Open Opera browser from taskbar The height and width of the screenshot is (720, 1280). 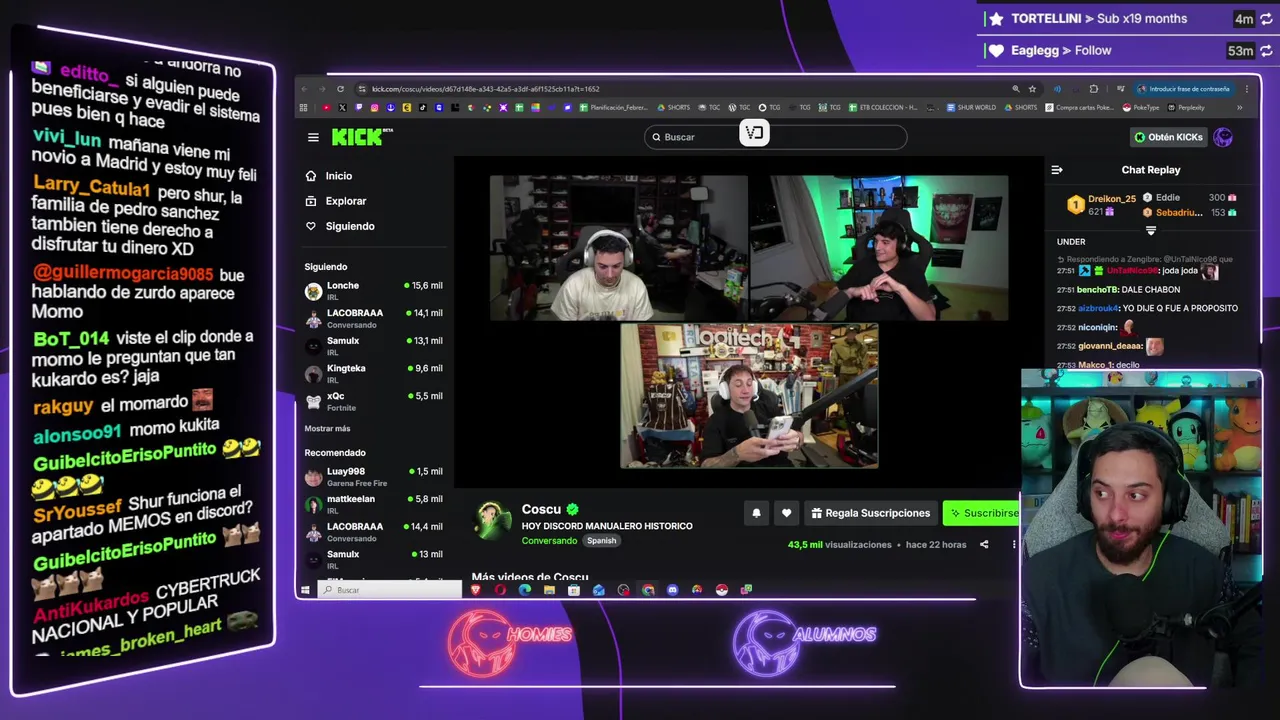click(500, 590)
